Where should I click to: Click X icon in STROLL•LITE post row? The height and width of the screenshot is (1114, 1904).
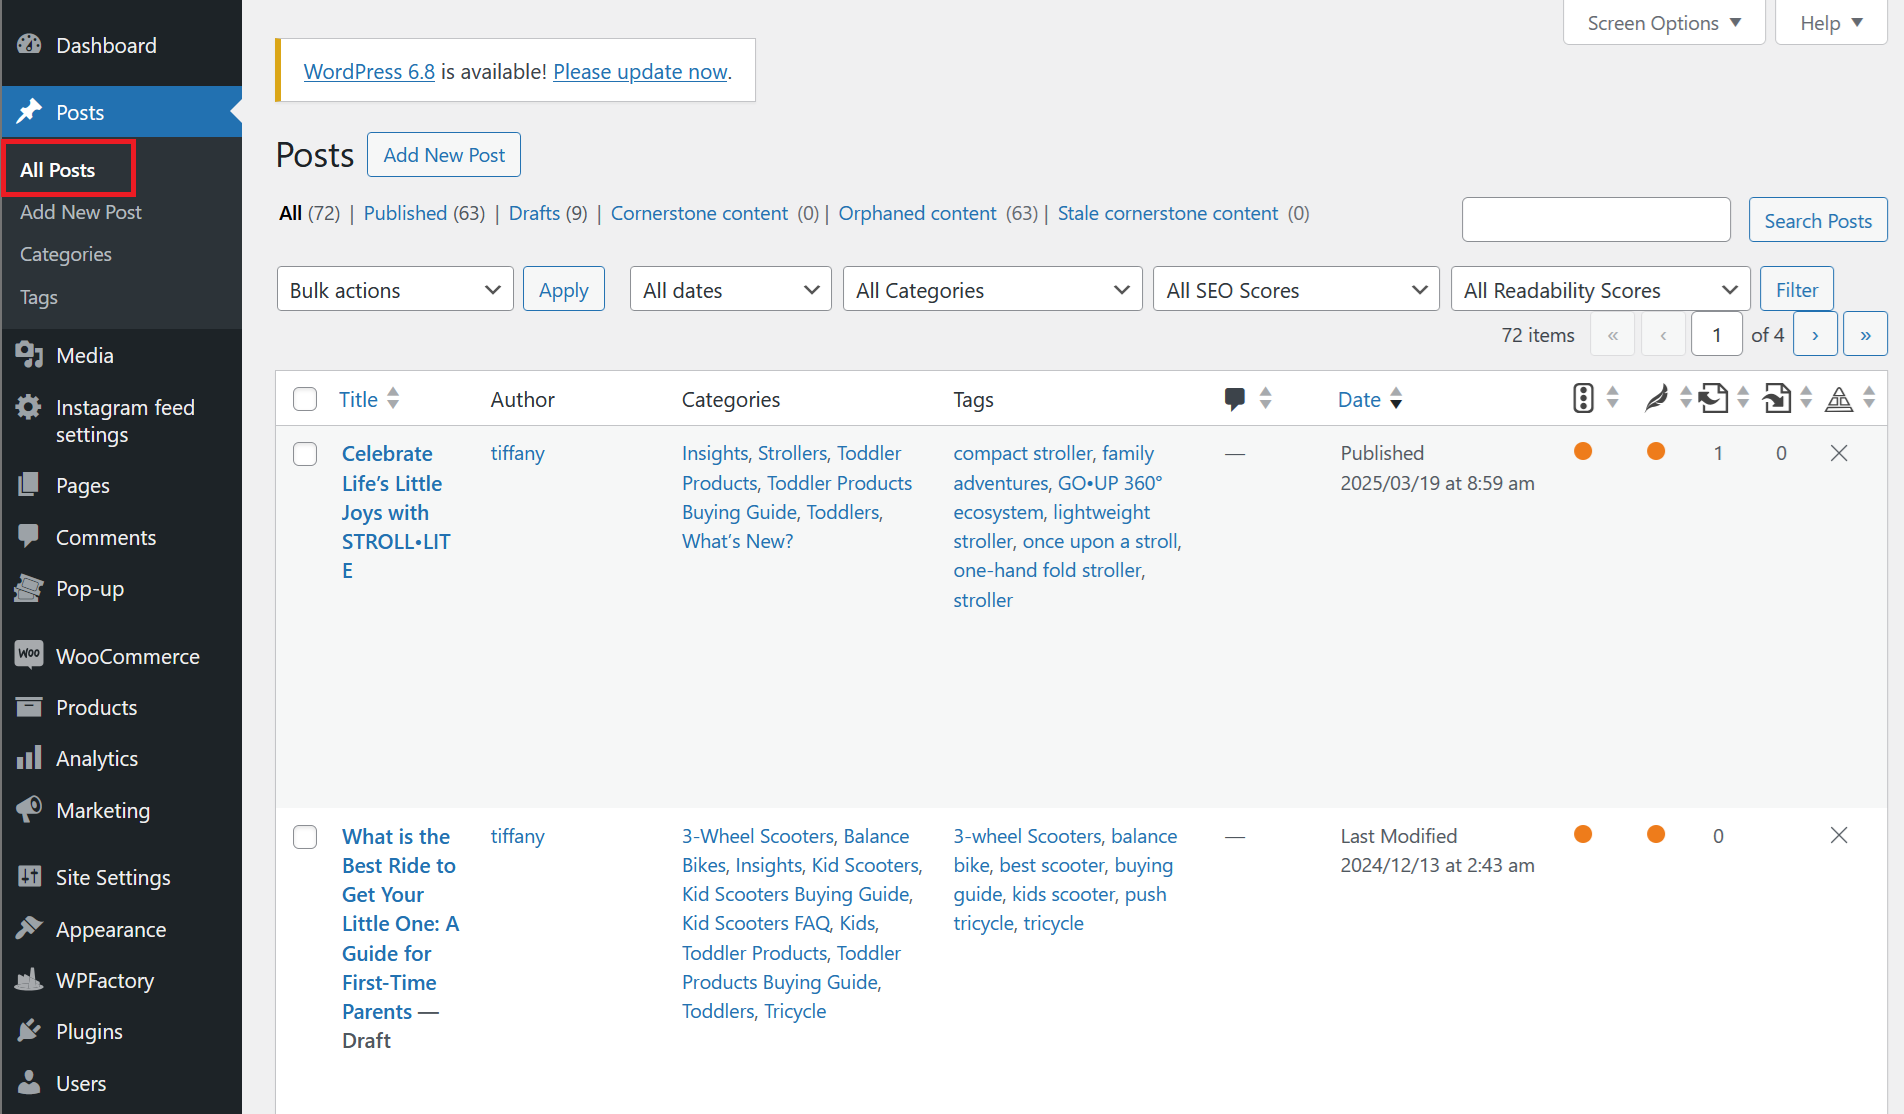tap(1839, 453)
